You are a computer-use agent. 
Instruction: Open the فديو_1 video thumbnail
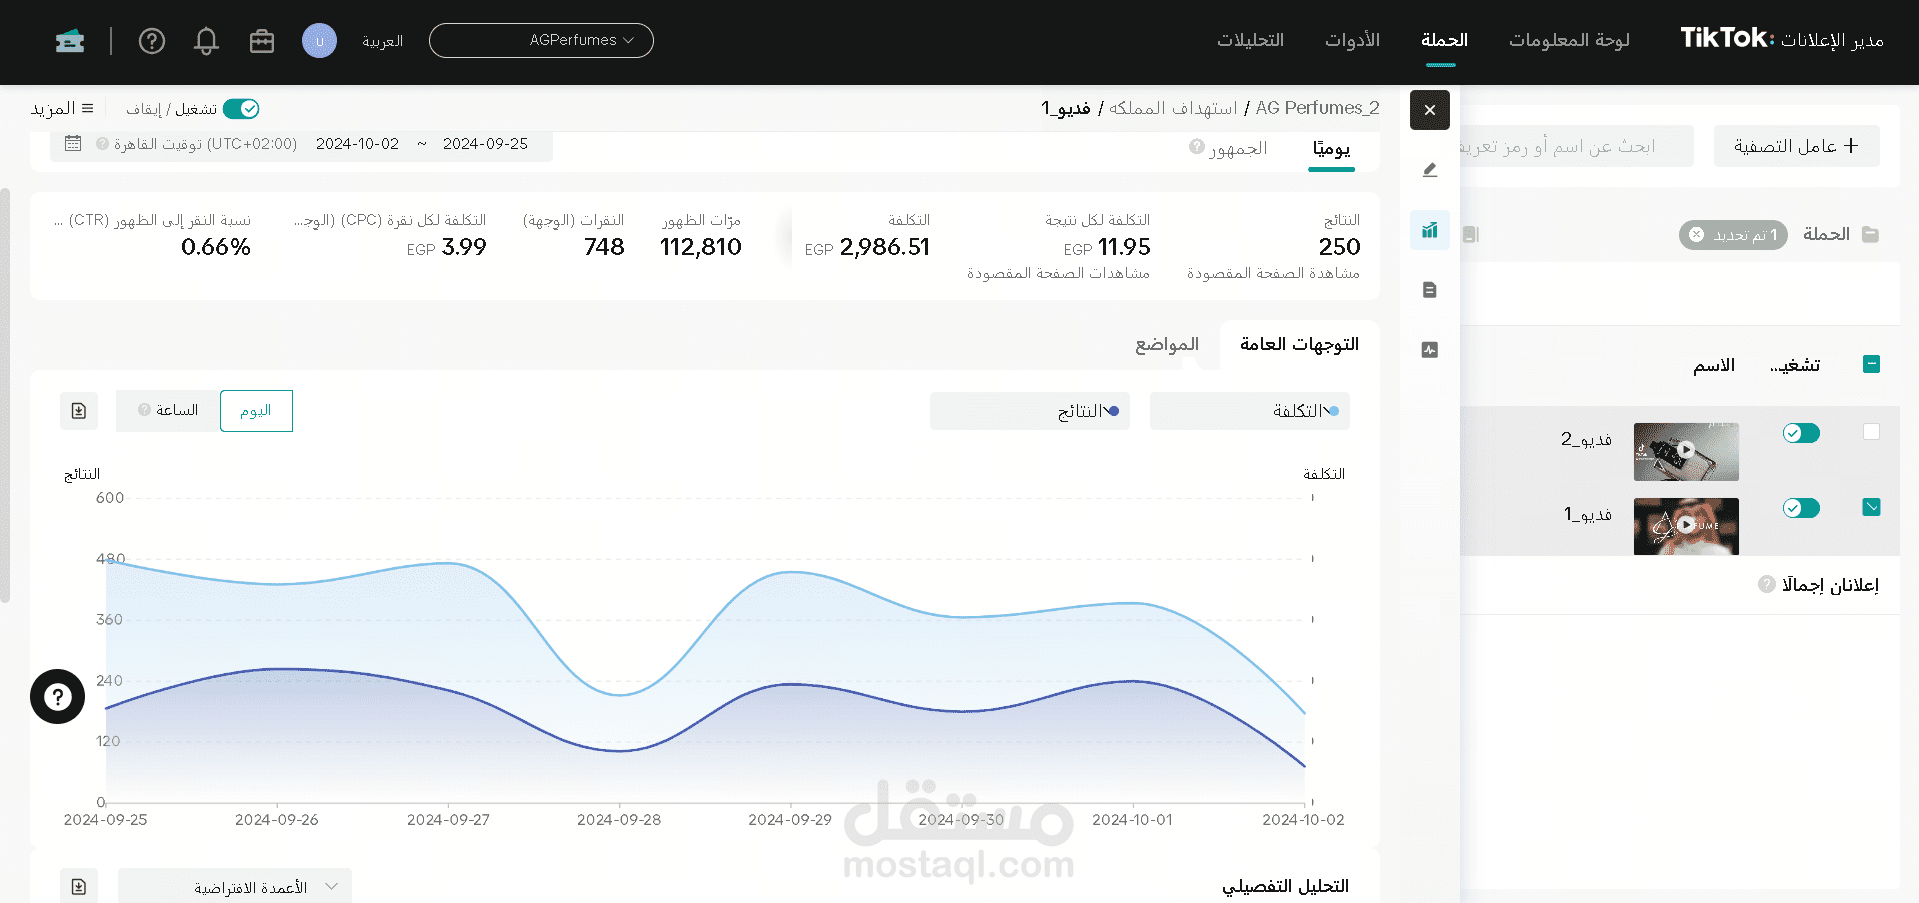click(x=1686, y=526)
